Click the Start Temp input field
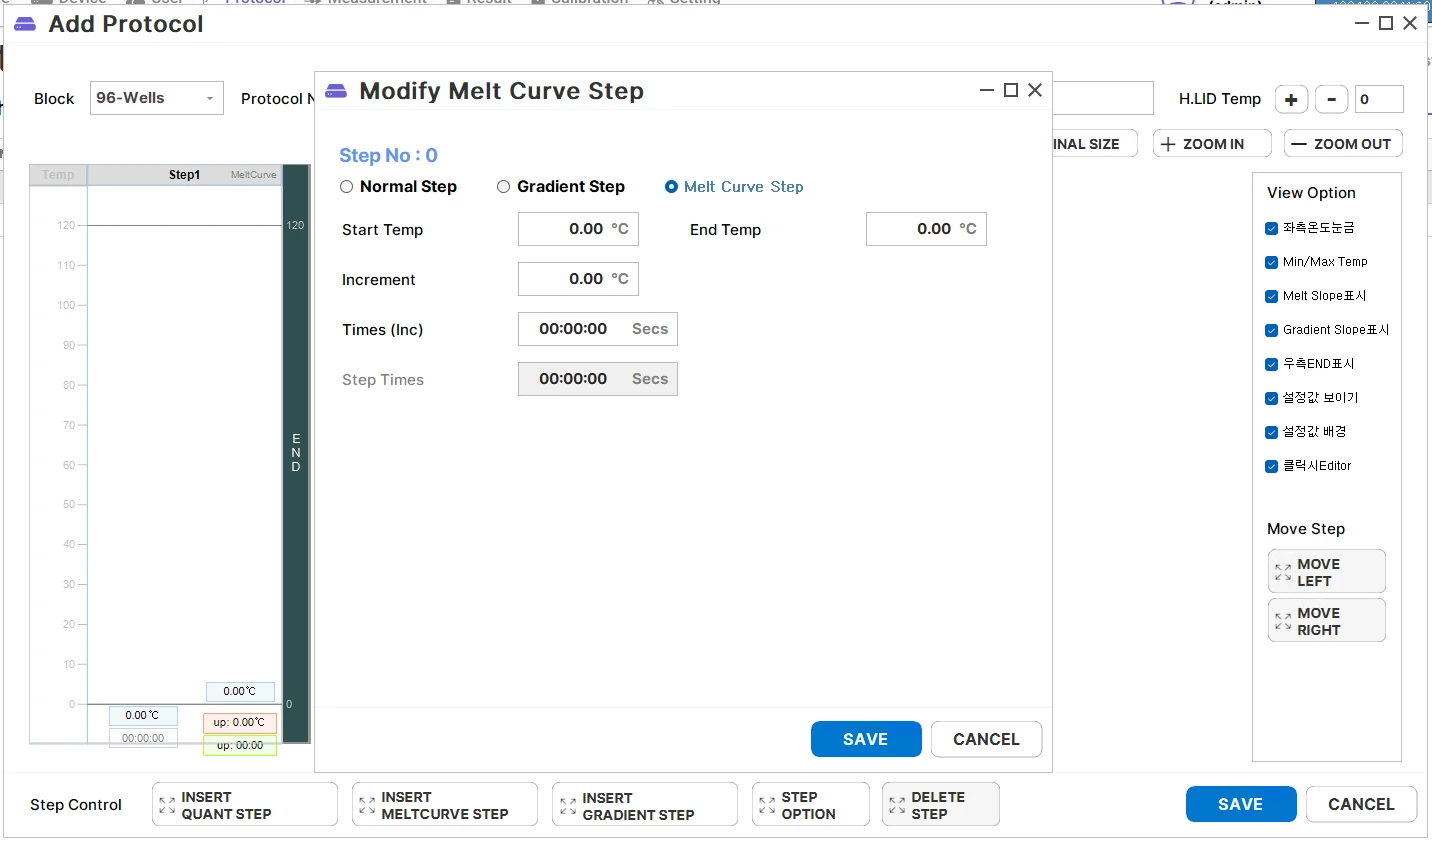The height and width of the screenshot is (842, 1432). (x=578, y=229)
